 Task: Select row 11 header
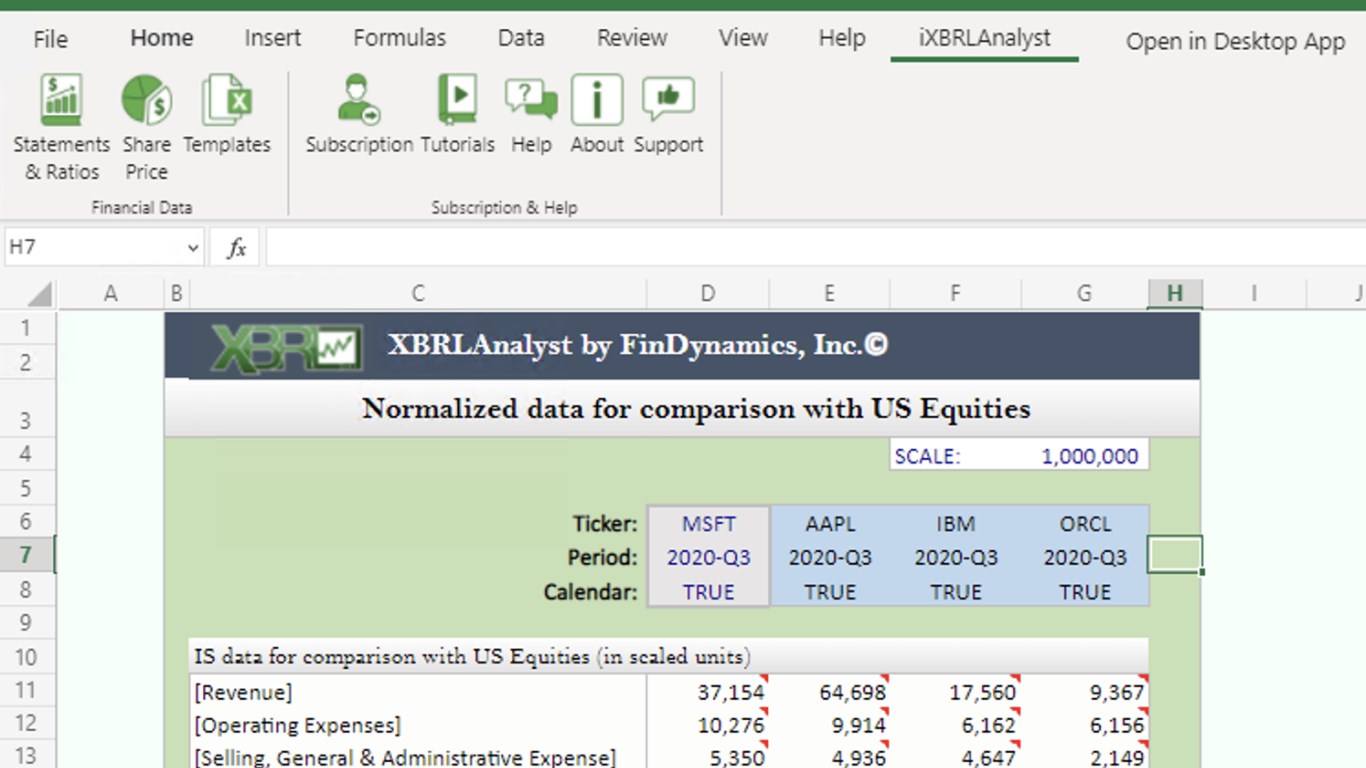[27, 690]
